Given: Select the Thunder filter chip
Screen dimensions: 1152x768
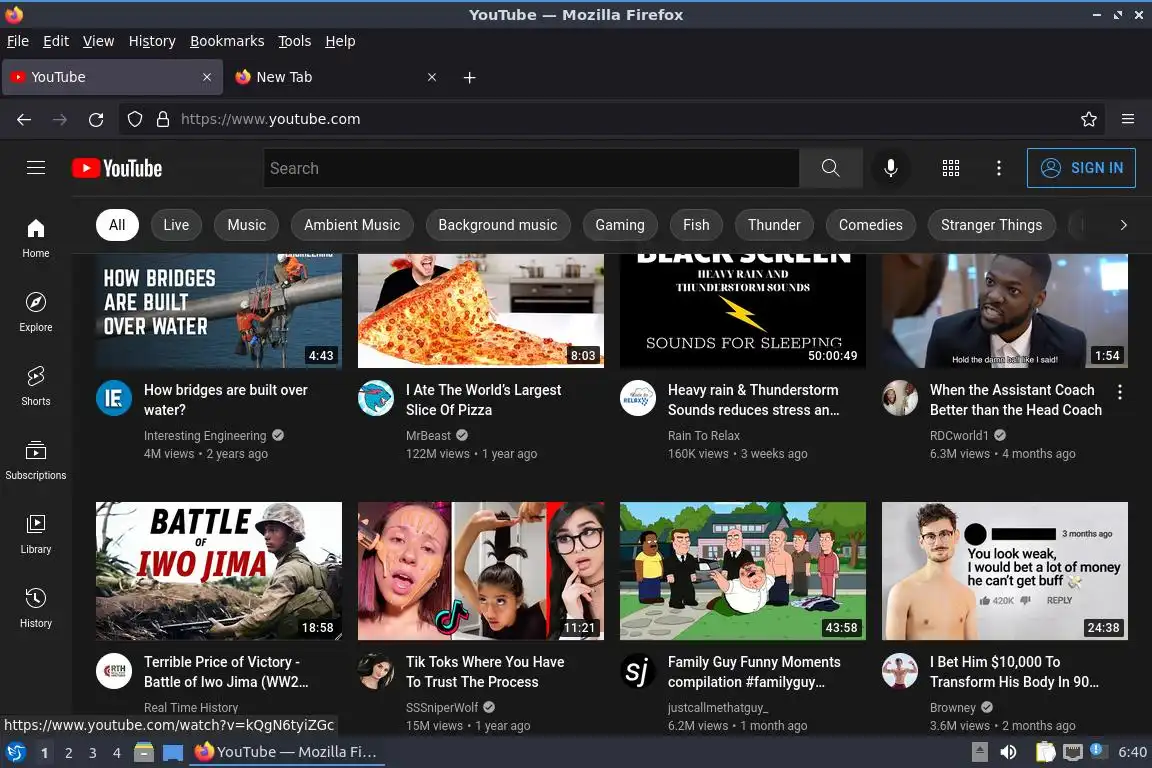Looking at the screenshot, I should pyautogui.click(x=774, y=225).
